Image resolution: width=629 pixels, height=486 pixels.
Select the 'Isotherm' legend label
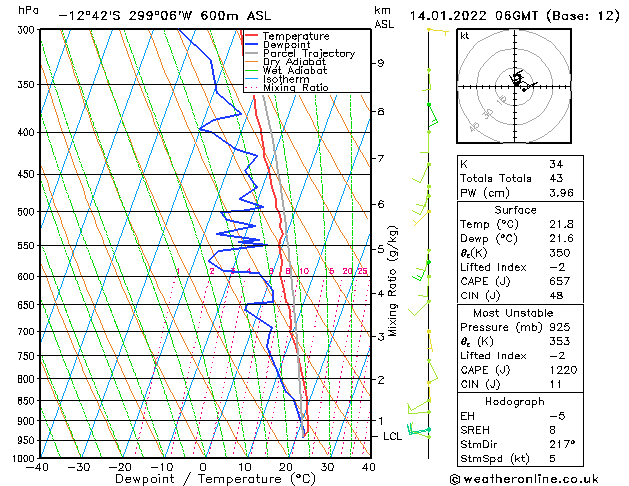coord(286,79)
